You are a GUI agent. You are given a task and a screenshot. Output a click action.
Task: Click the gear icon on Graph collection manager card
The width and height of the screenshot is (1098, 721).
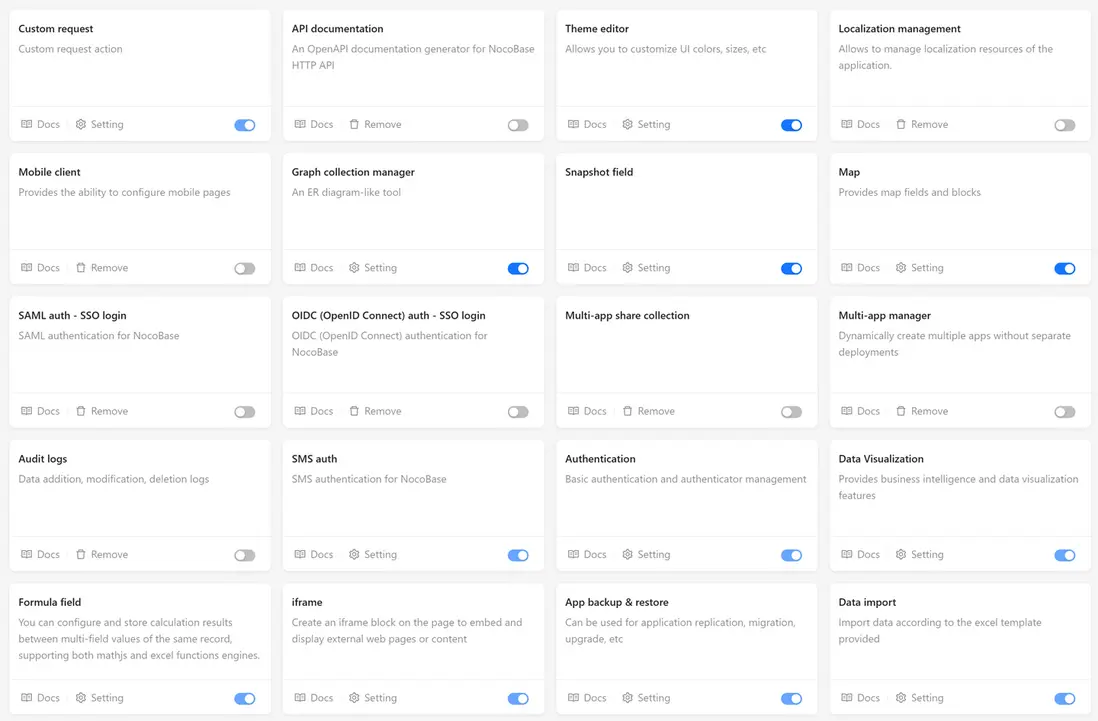354,268
